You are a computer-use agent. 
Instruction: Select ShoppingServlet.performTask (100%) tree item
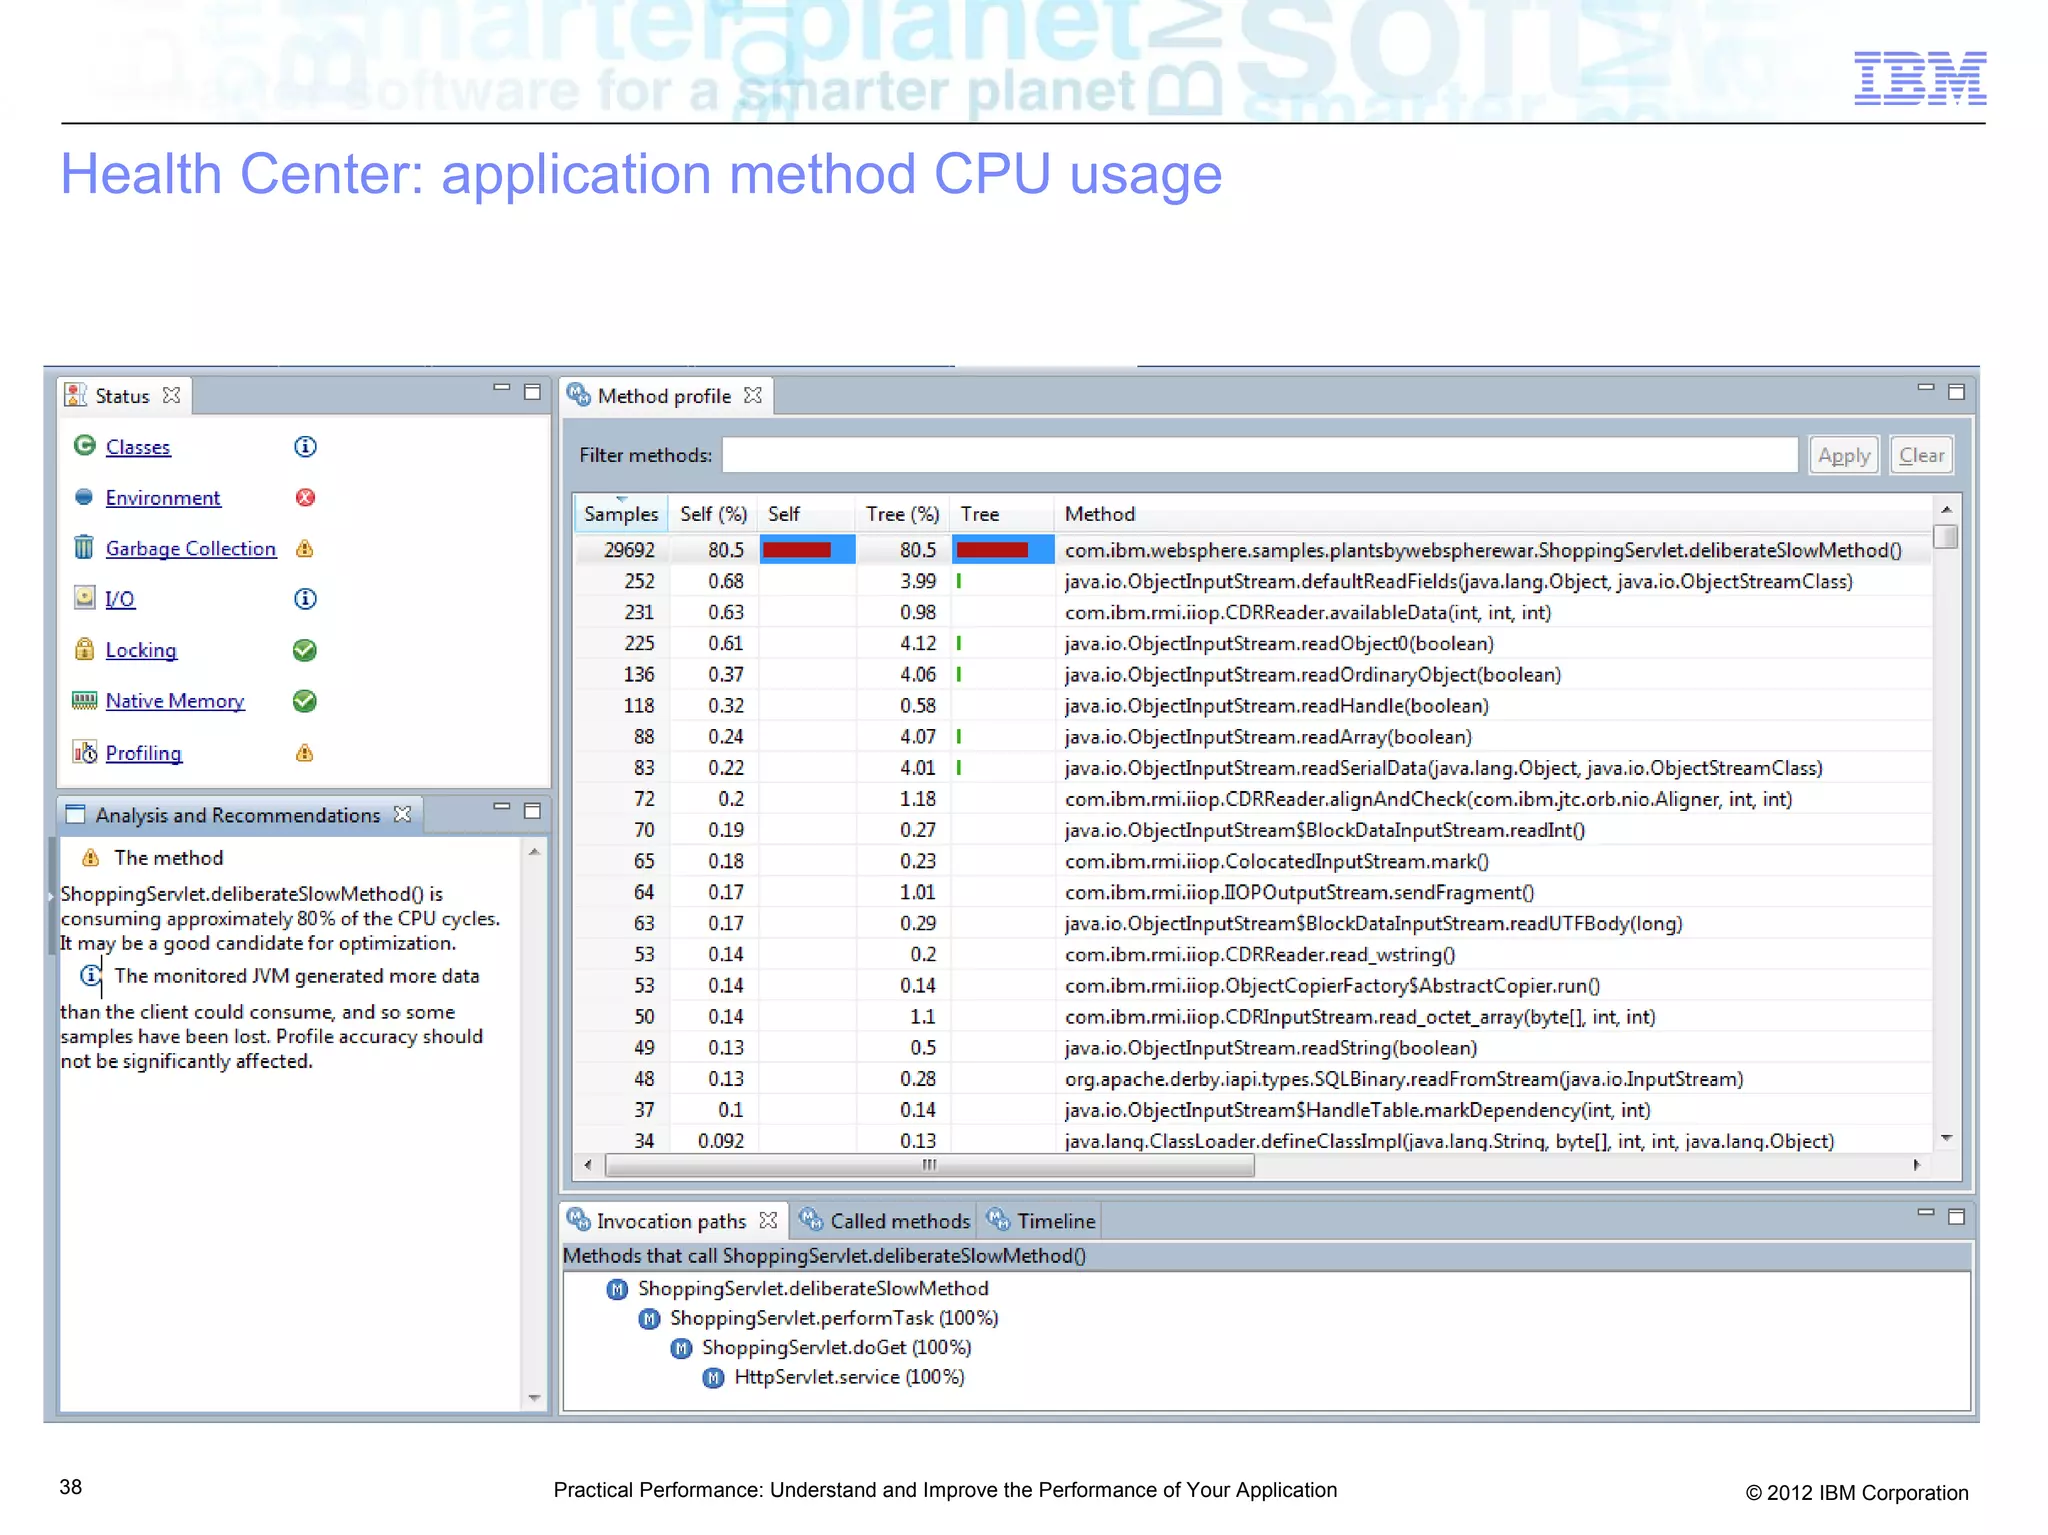(x=834, y=1318)
